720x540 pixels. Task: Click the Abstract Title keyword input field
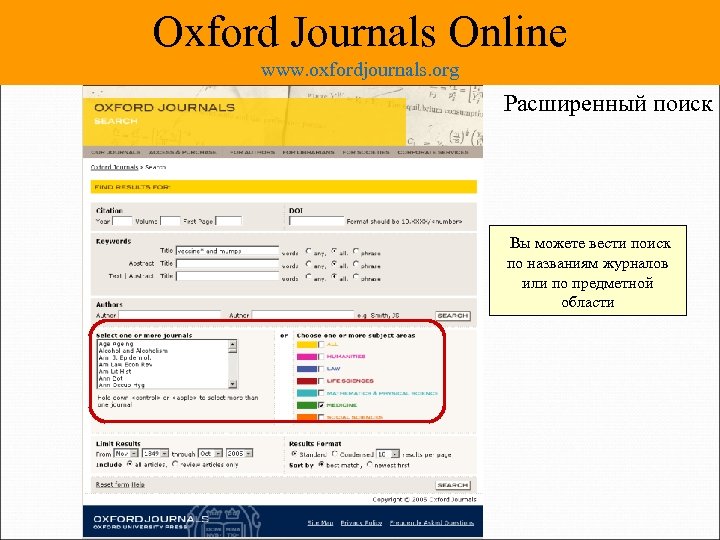227,264
